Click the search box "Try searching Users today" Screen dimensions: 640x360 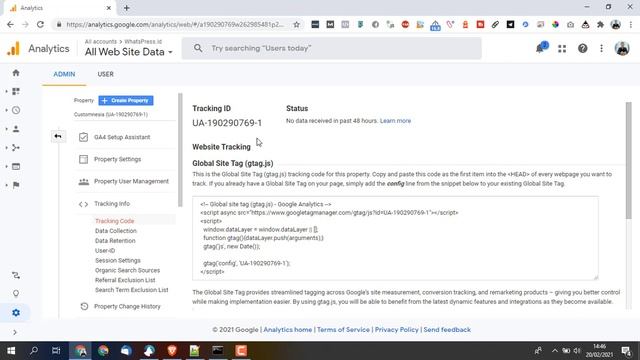tap(331, 48)
